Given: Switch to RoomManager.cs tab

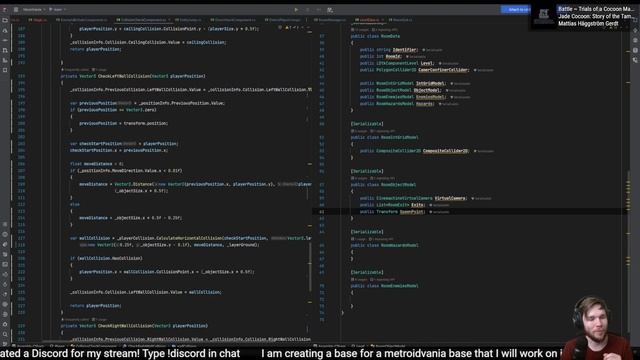Looking at the screenshot, I should pyautogui.click(x=331, y=20).
